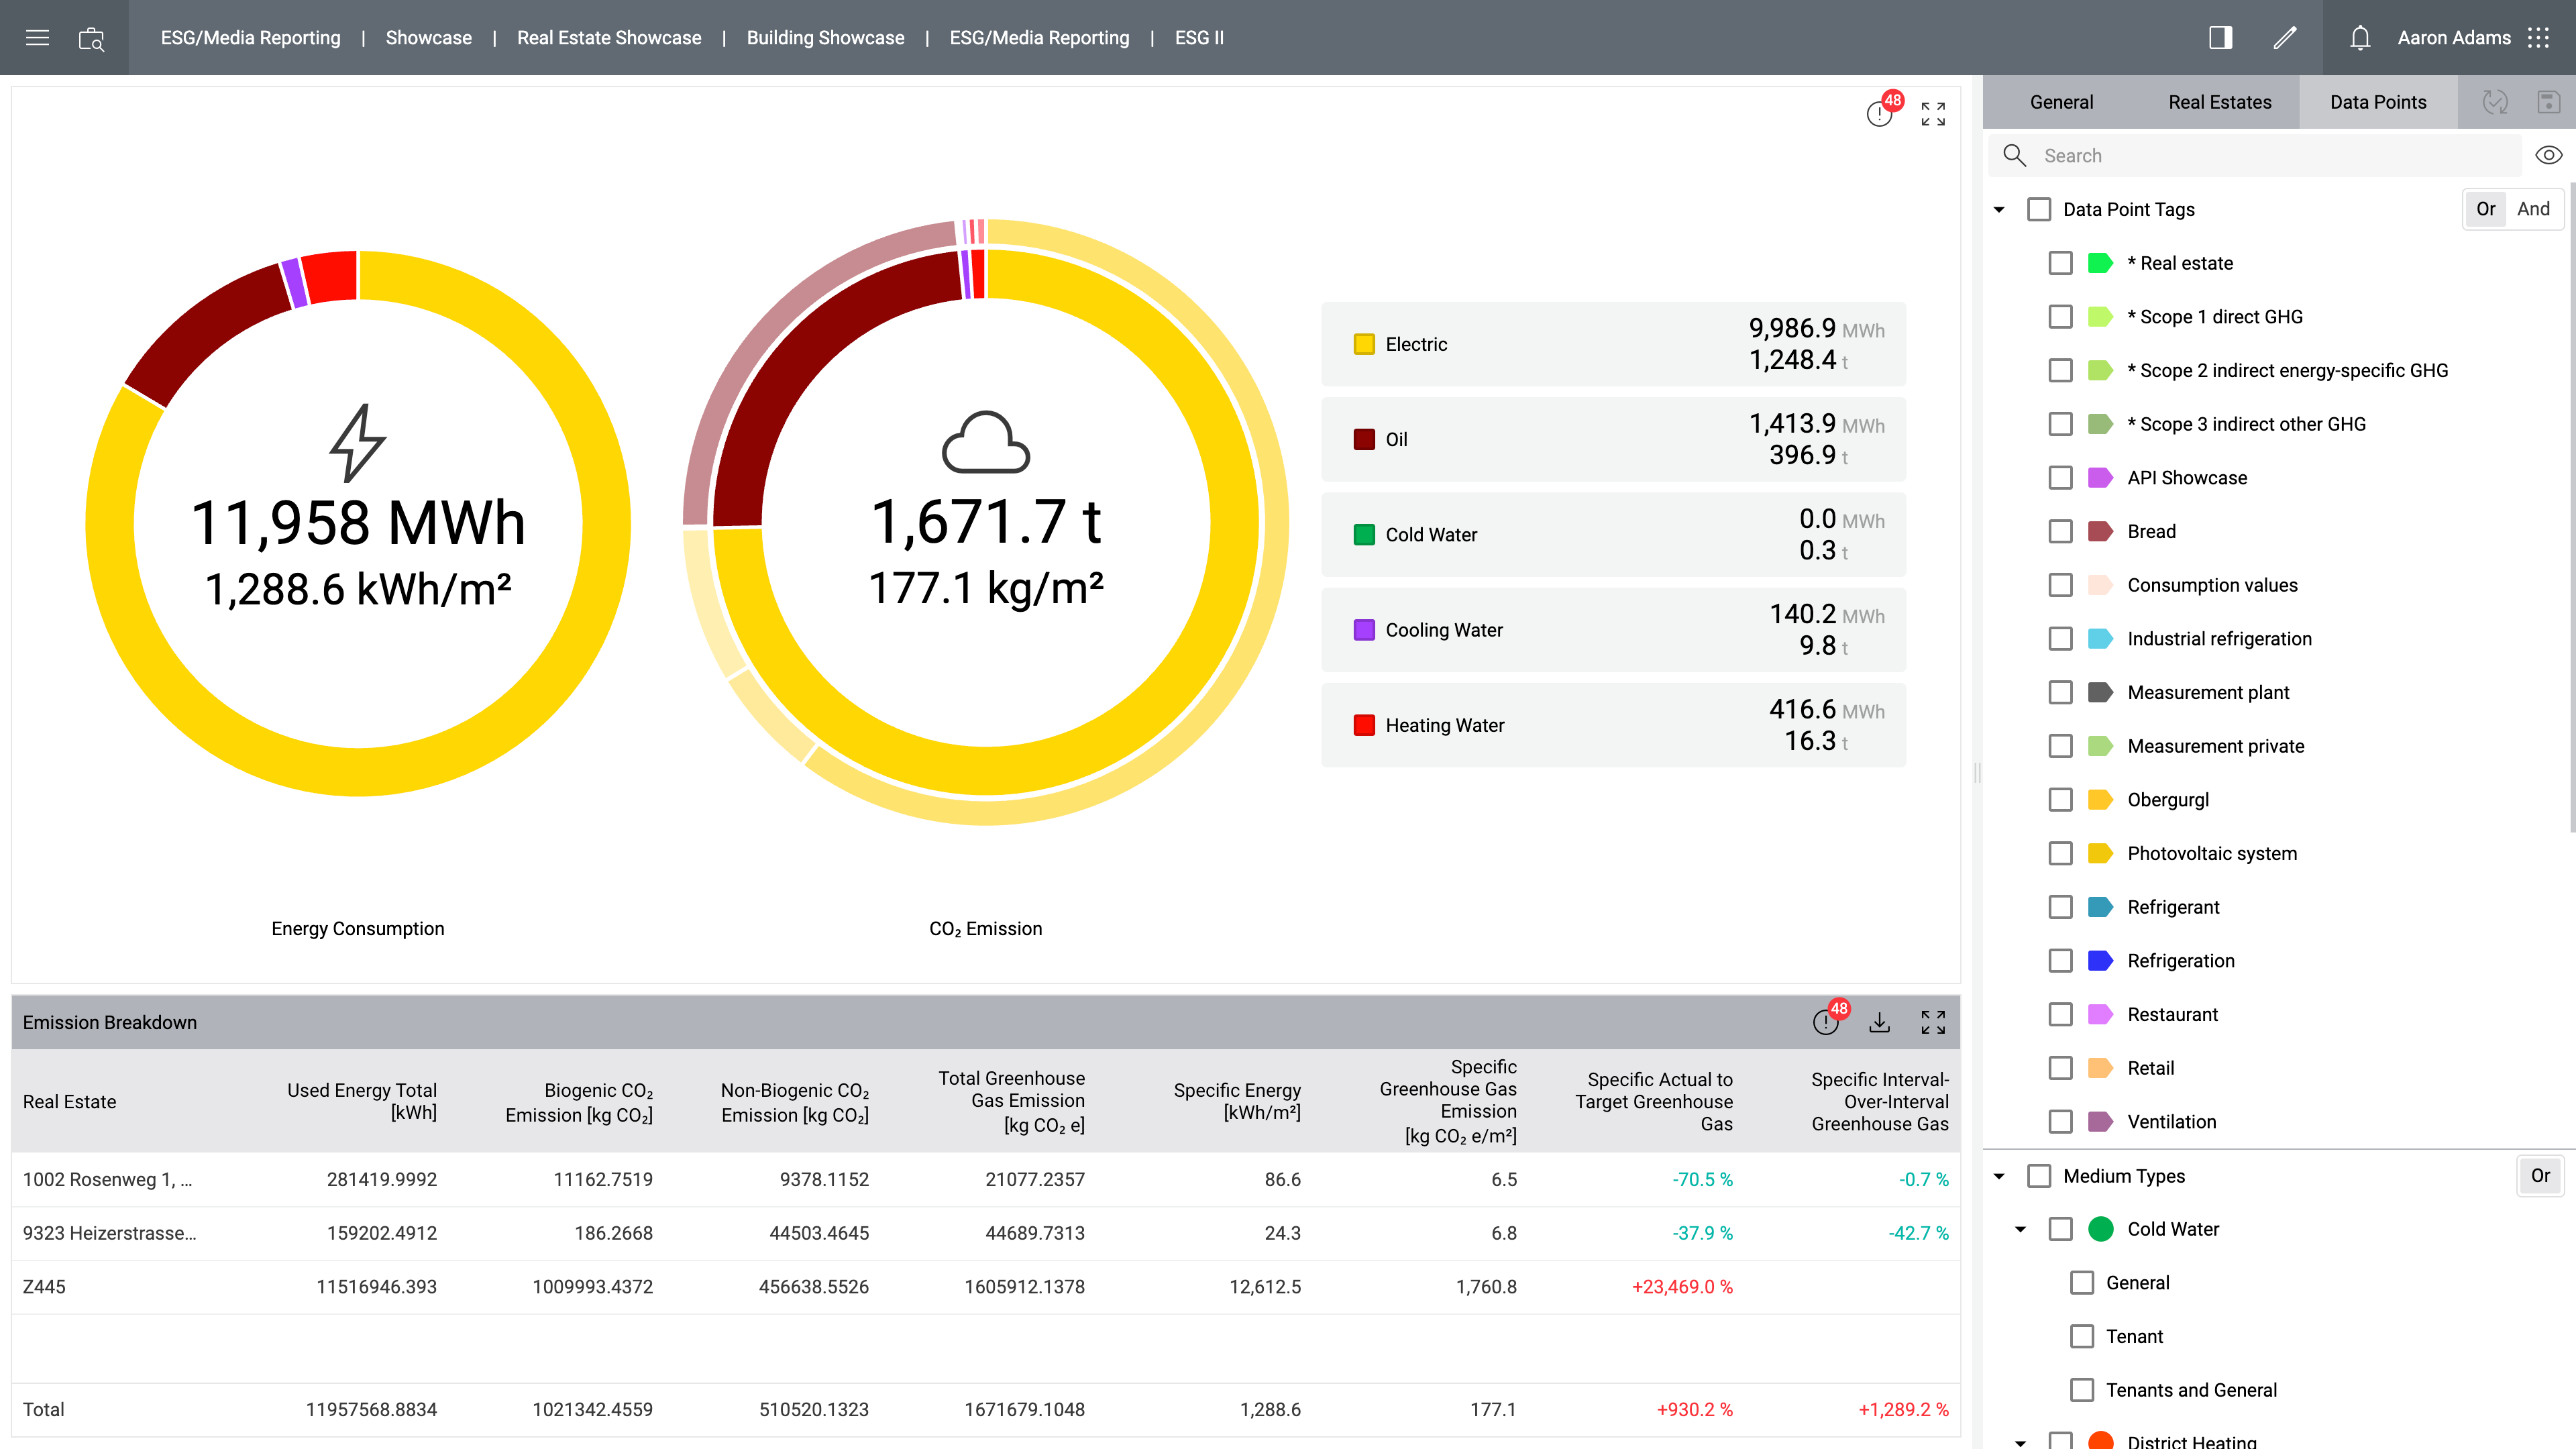
Task: Open warnings badge on Emission Breakdown
Action: pos(1827,1021)
